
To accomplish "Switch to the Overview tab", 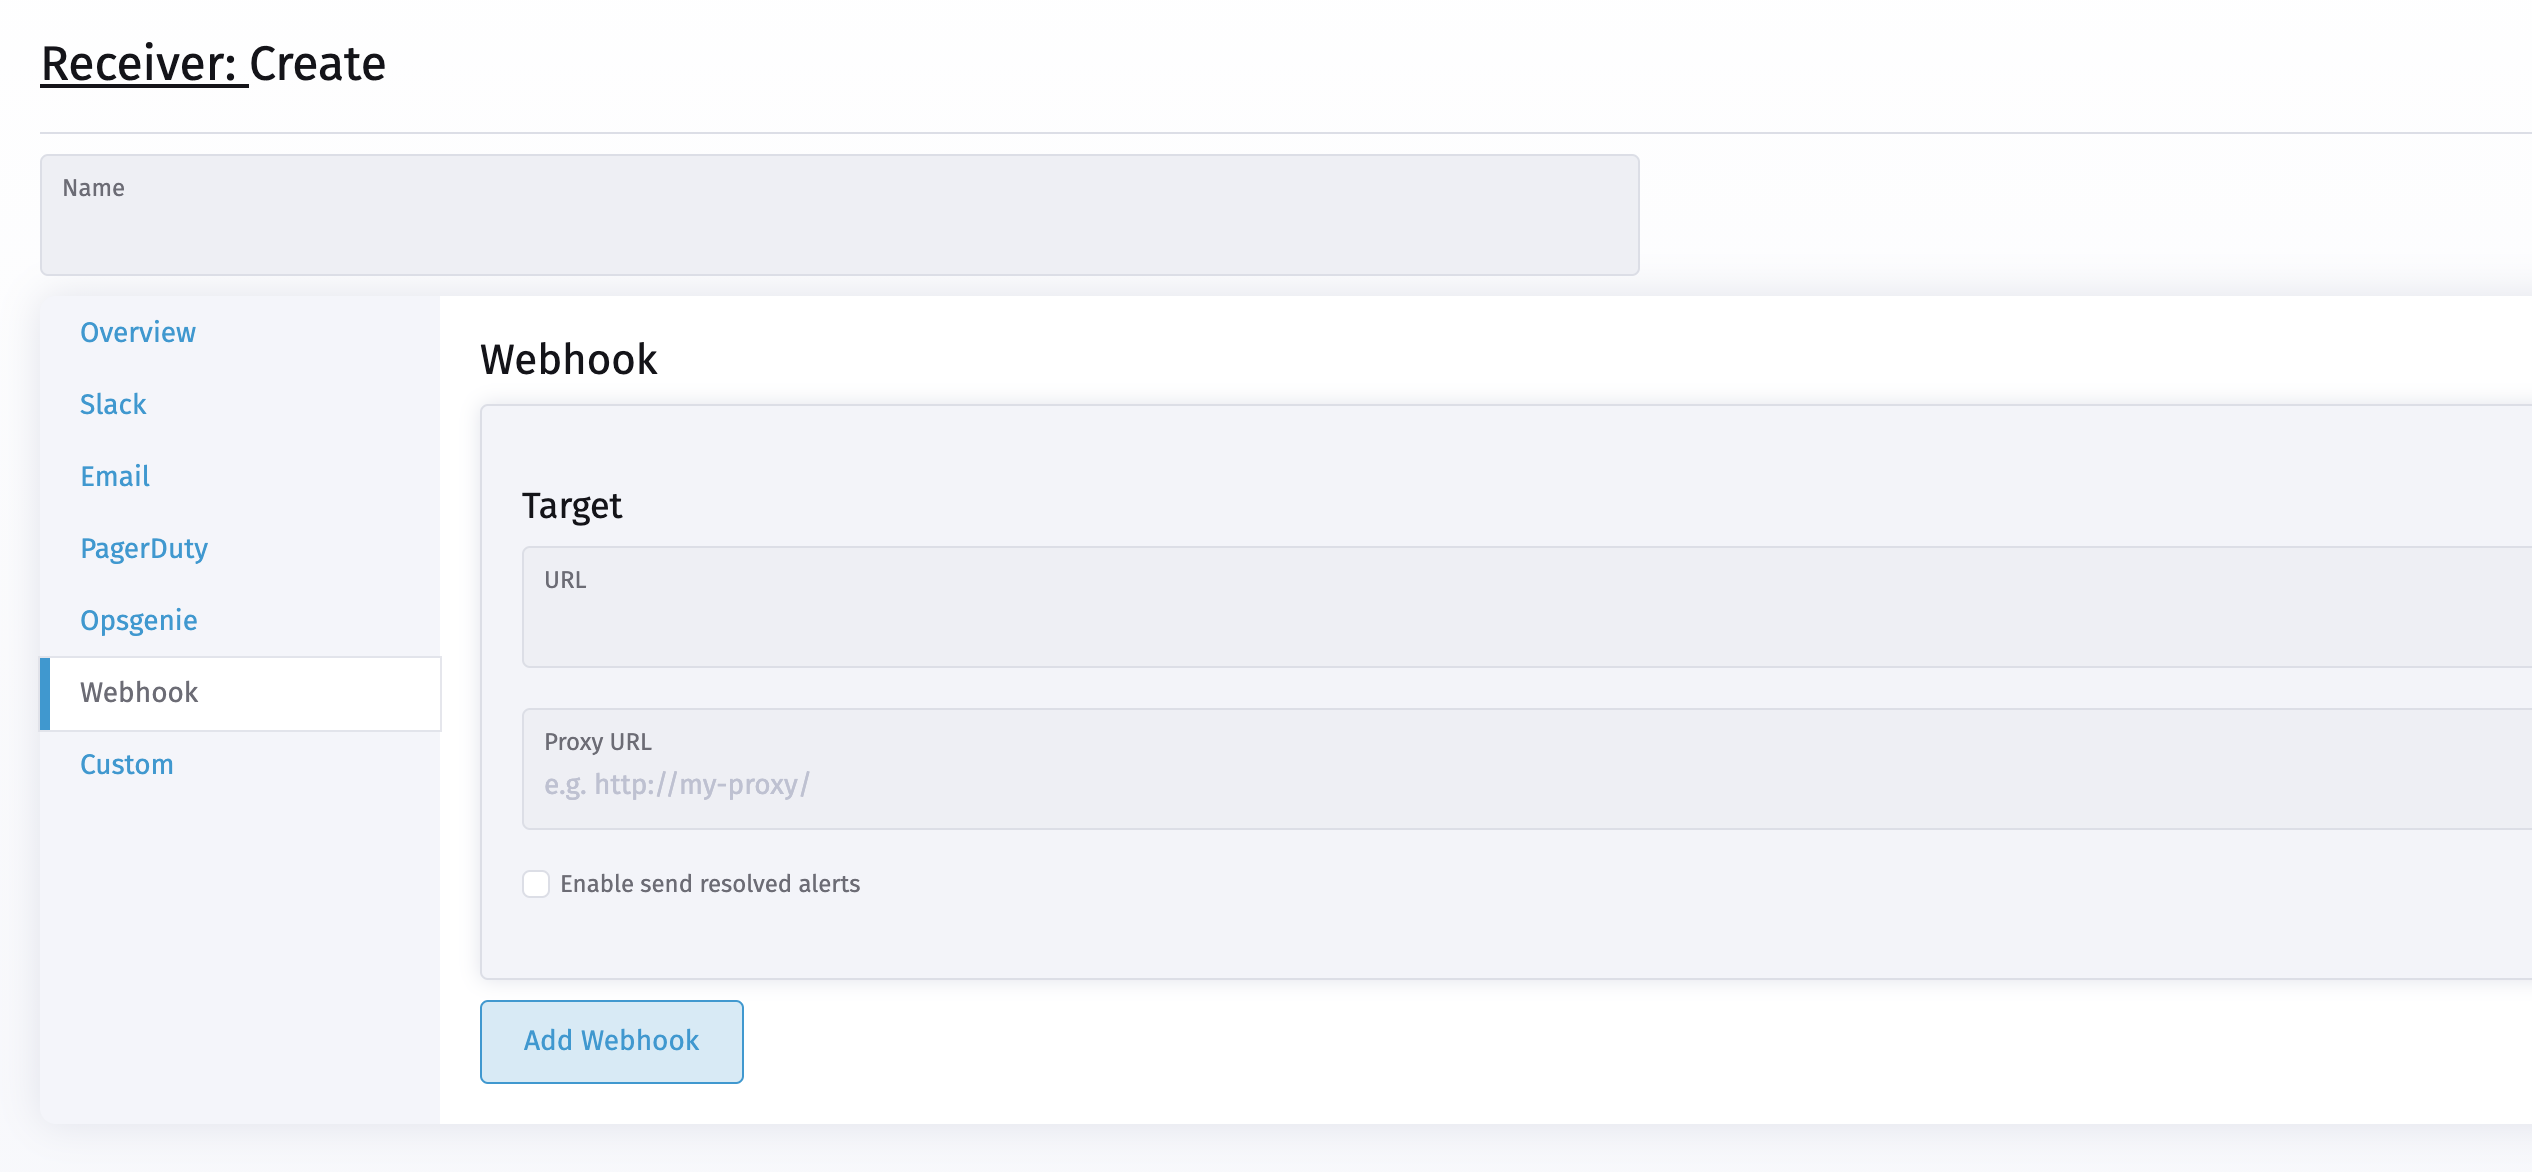I will click(x=137, y=332).
